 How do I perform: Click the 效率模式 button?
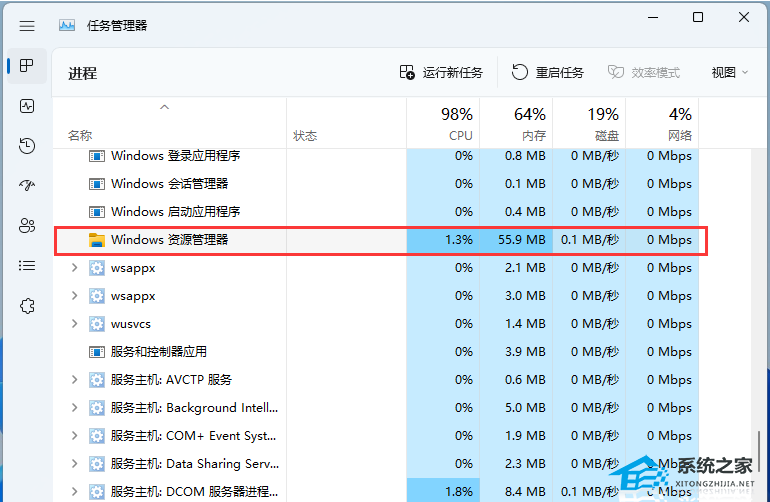[644, 73]
